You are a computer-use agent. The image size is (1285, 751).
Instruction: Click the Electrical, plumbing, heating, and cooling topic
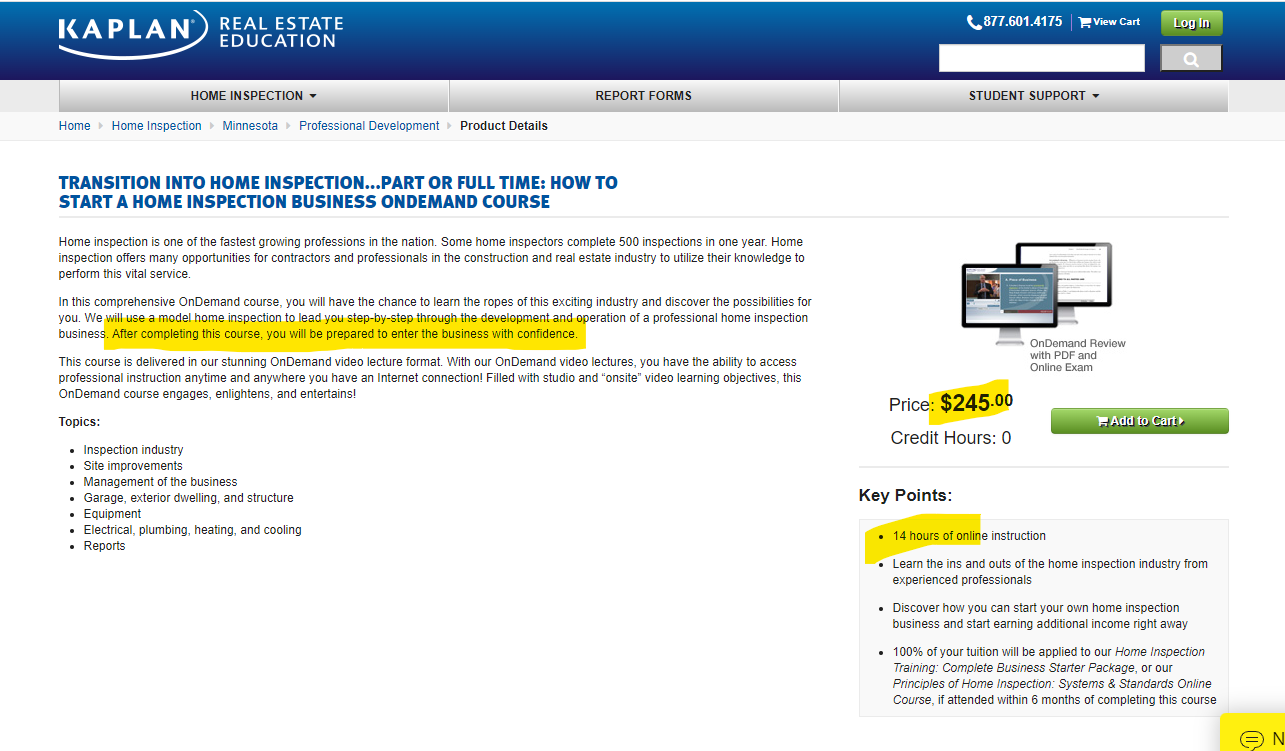coord(193,530)
